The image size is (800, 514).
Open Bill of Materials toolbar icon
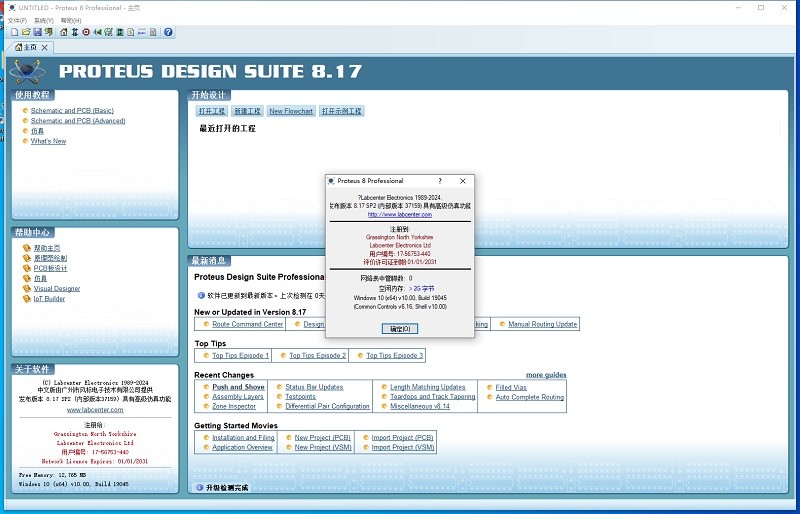tap(131, 32)
